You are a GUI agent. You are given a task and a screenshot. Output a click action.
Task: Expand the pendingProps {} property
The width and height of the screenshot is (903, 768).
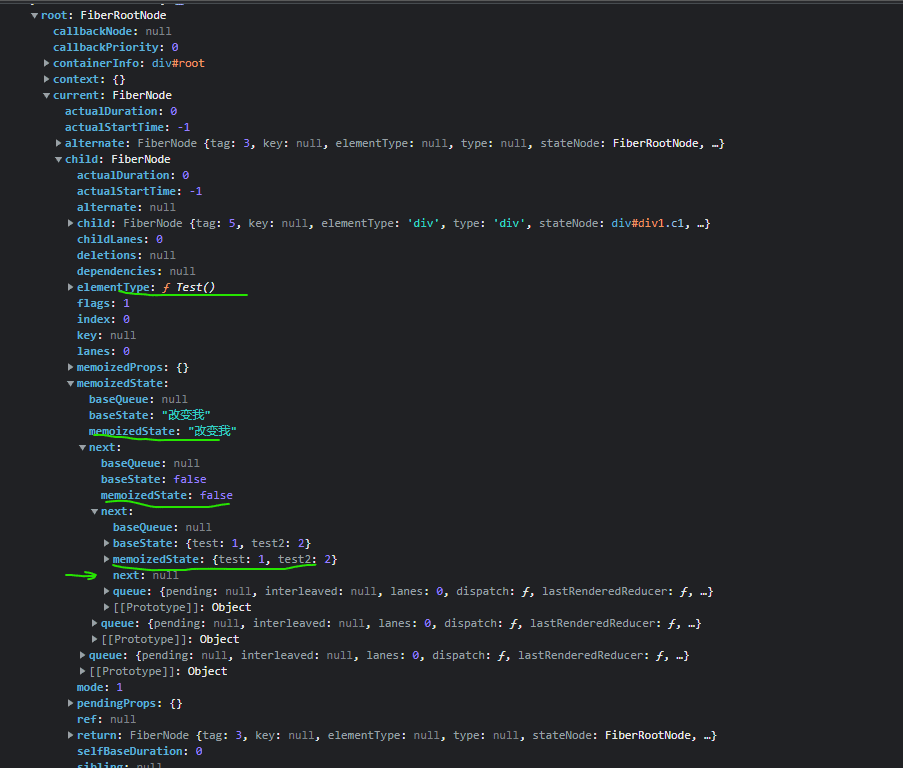[71, 704]
